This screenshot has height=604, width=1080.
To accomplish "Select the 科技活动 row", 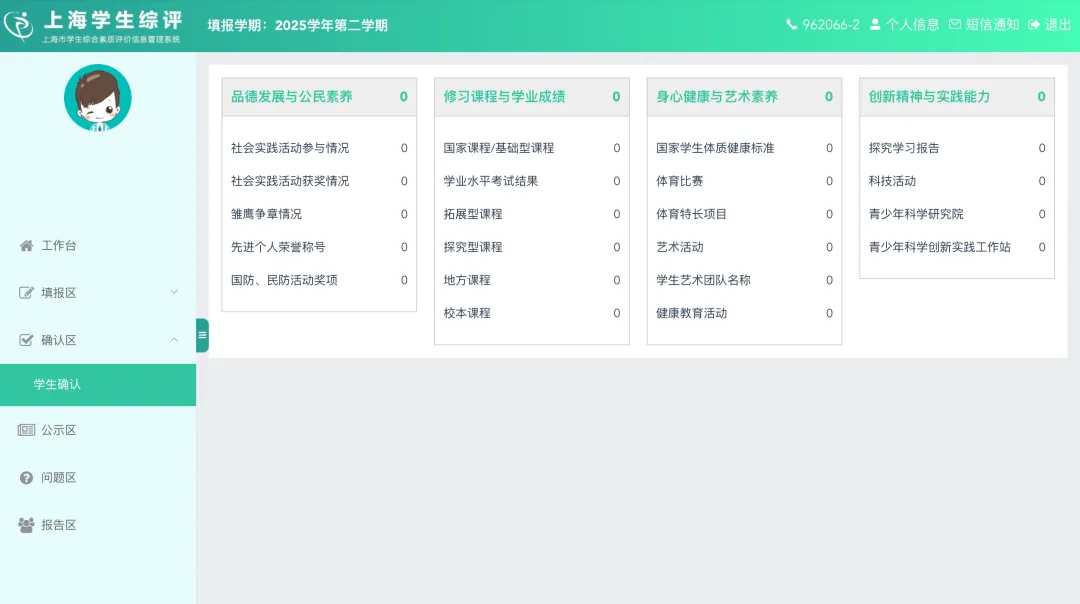I will coord(957,181).
